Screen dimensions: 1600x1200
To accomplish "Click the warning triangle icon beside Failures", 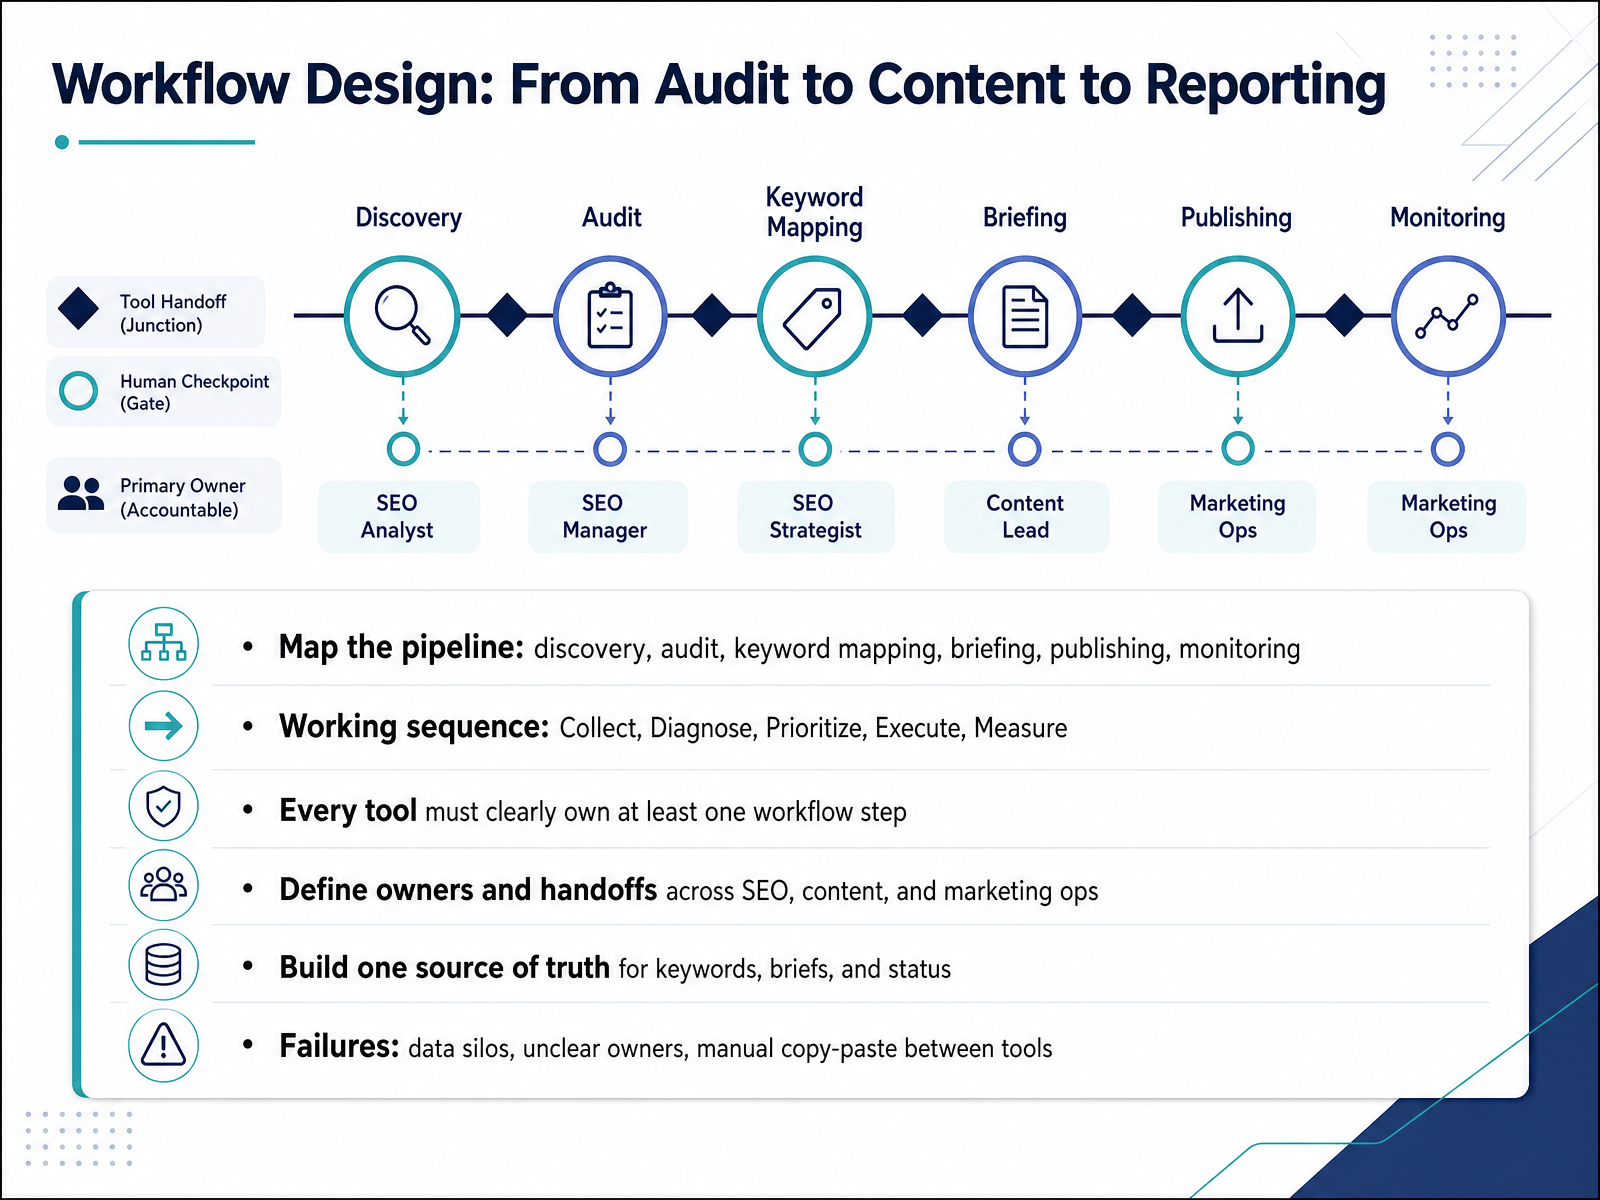I will pos(164,1045).
